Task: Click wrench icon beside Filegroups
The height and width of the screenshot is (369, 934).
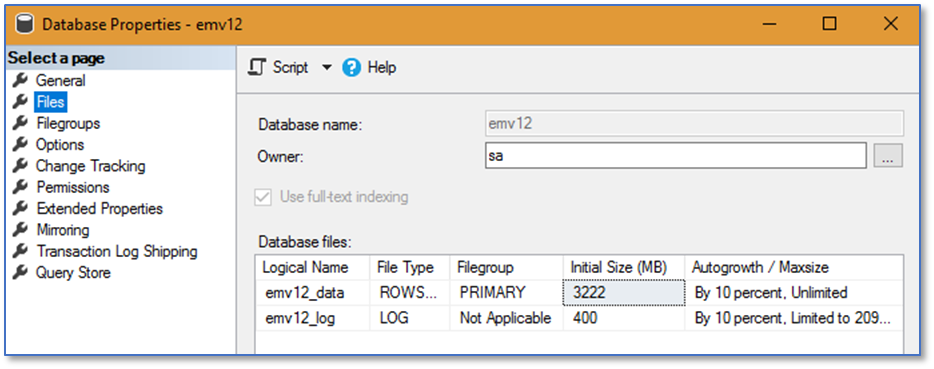Action: tap(20, 123)
